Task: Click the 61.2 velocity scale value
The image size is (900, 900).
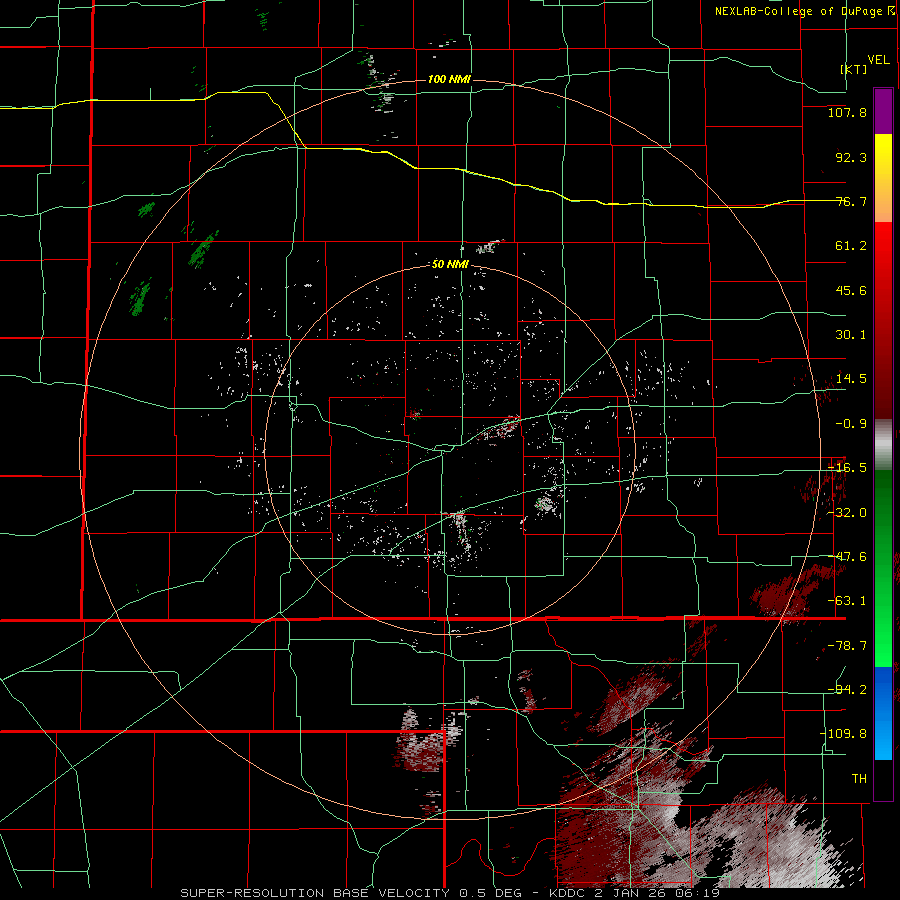Action: (851, 246)
